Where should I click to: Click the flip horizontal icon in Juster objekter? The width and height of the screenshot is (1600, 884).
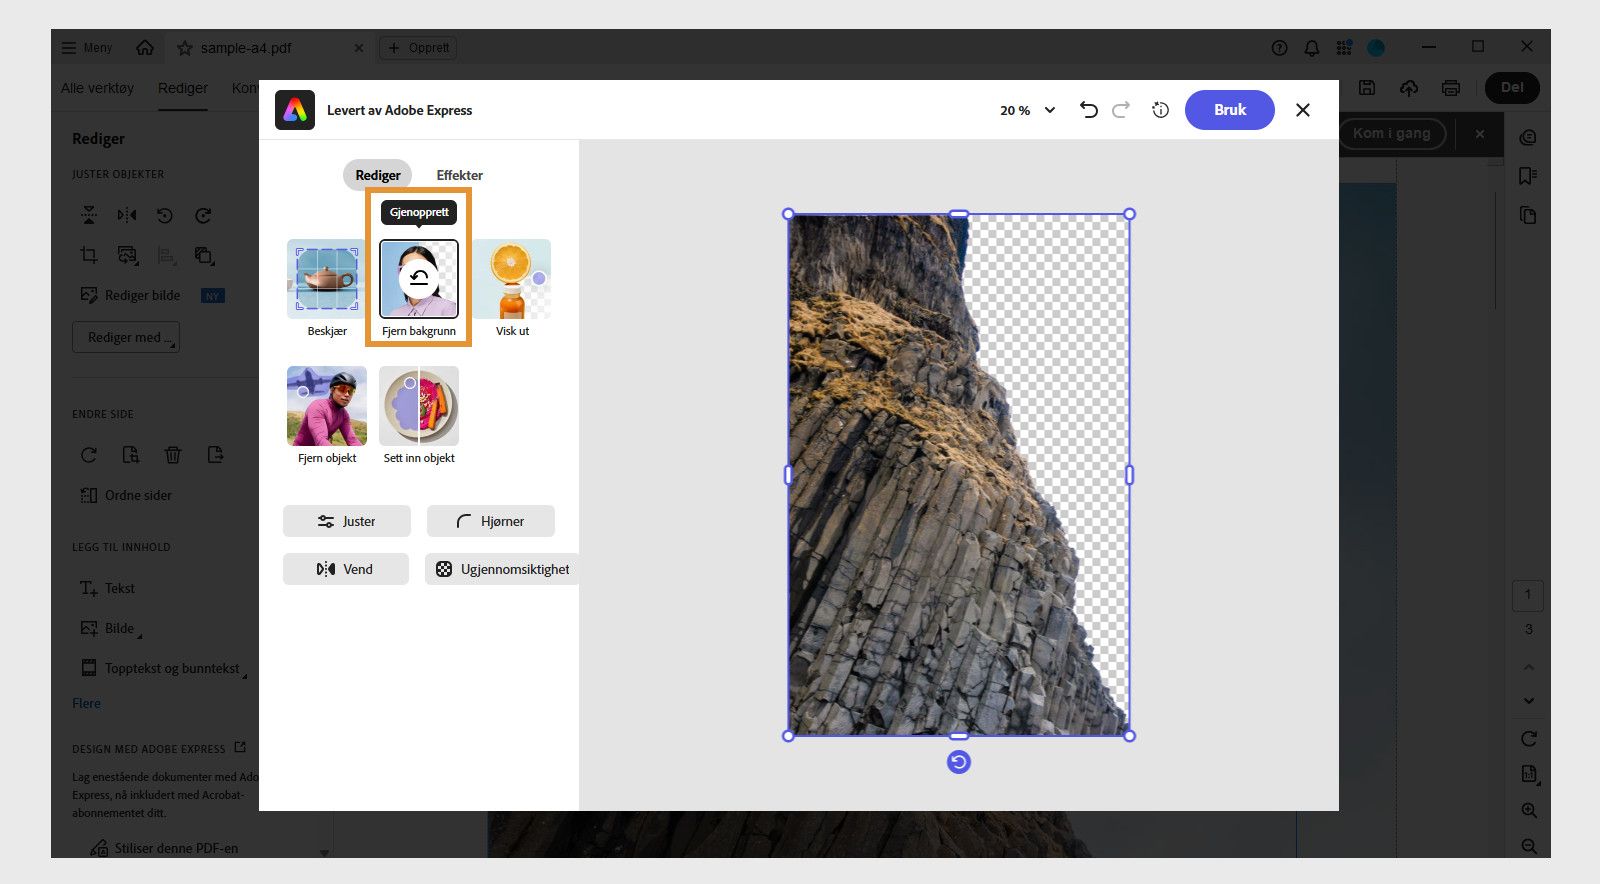[127, 215]
